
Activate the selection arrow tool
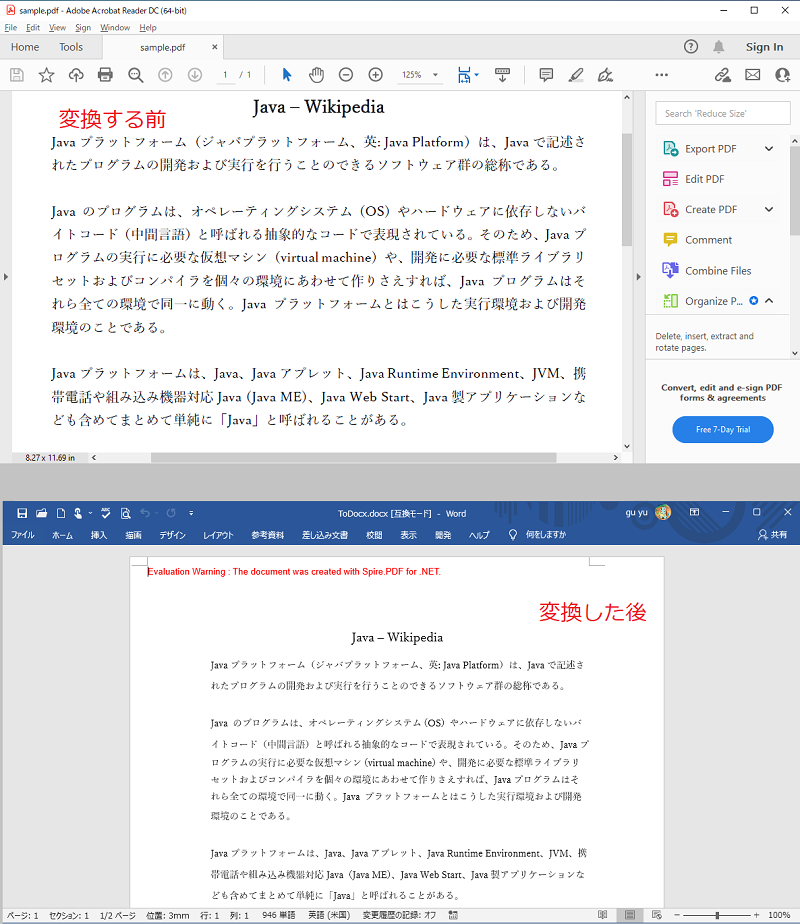pyautogui.click(x=287, y=75)
